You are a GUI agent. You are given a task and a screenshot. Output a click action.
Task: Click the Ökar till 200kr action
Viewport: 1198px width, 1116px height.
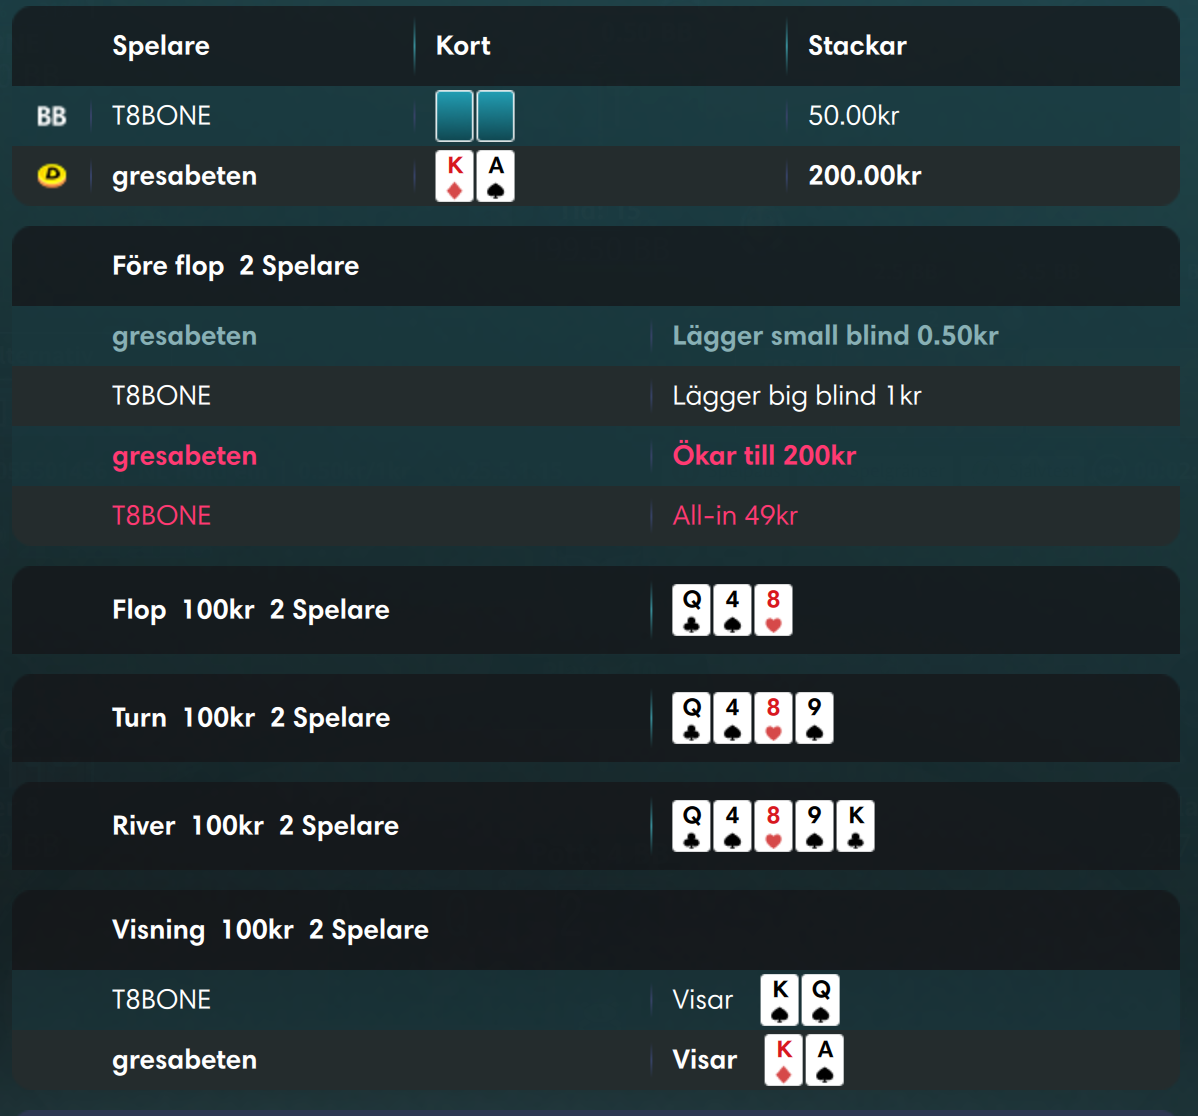[764, 456]
